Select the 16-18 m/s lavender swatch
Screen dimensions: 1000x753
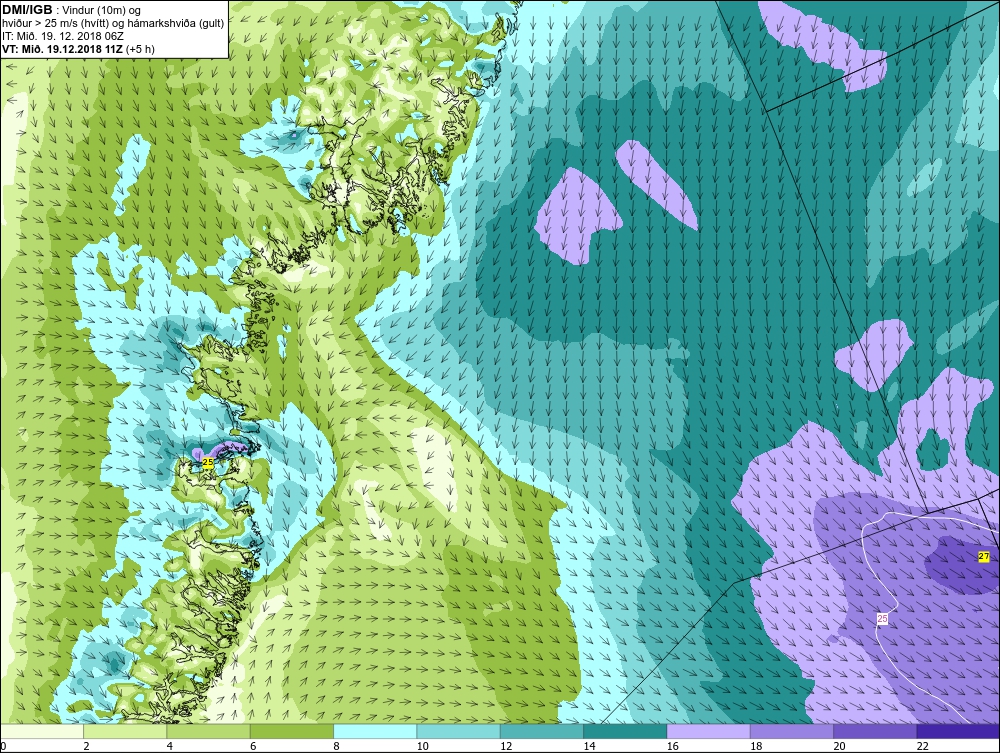tap(709, 731)
